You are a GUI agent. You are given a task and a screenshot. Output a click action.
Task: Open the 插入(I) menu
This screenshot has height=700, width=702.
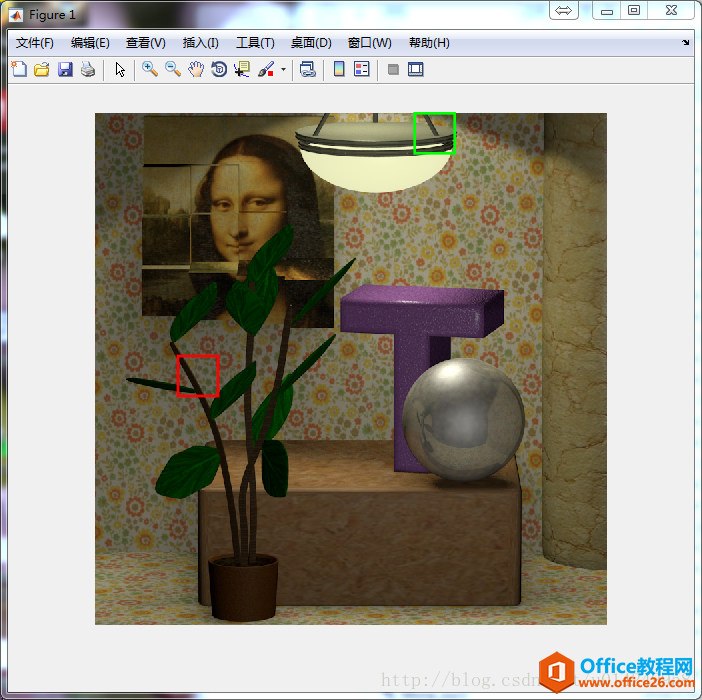(x=201, y=43)
